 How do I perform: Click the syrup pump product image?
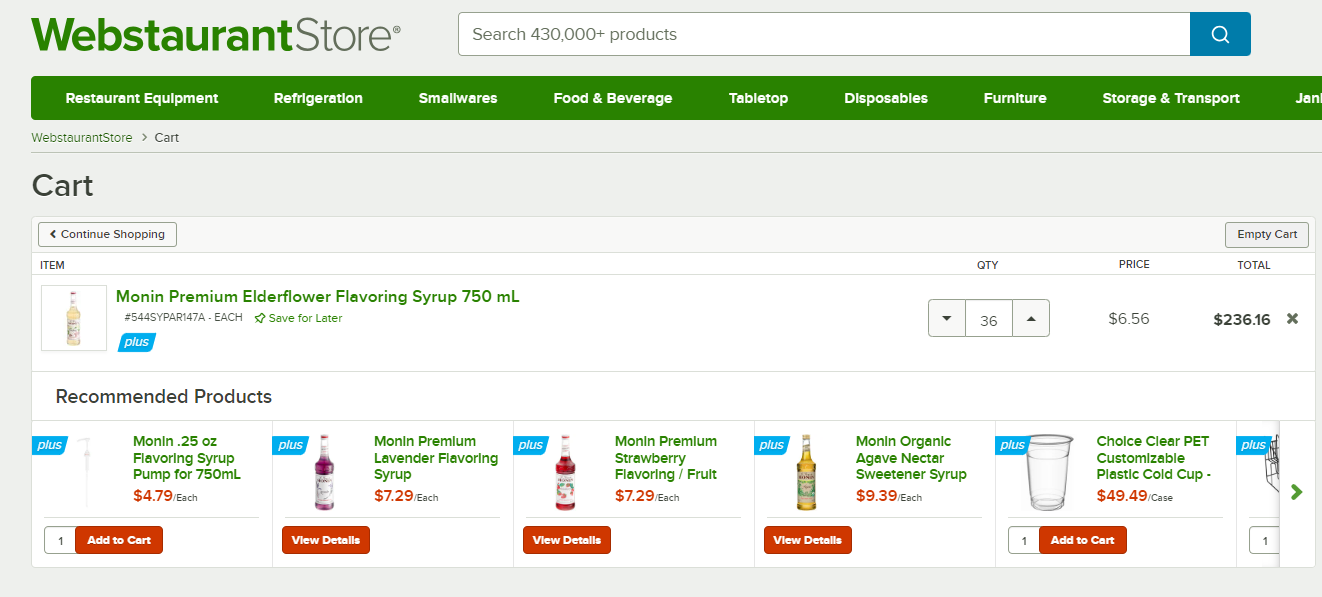point(86,472)
